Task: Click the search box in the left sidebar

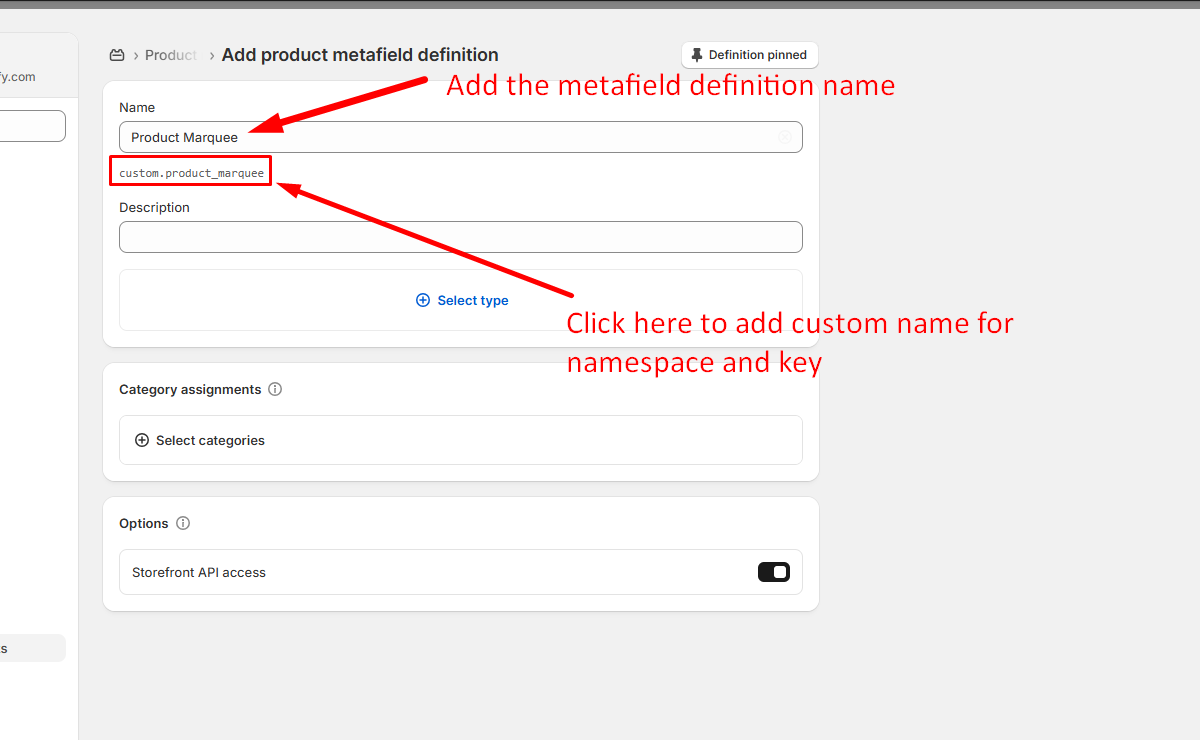Action: coord(30,126)
